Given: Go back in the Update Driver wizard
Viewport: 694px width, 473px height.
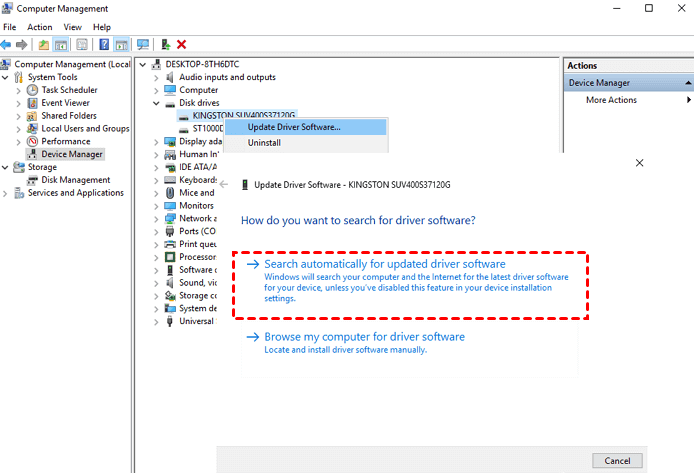Looking at the screenshot, I should click(x=224, y=185).
